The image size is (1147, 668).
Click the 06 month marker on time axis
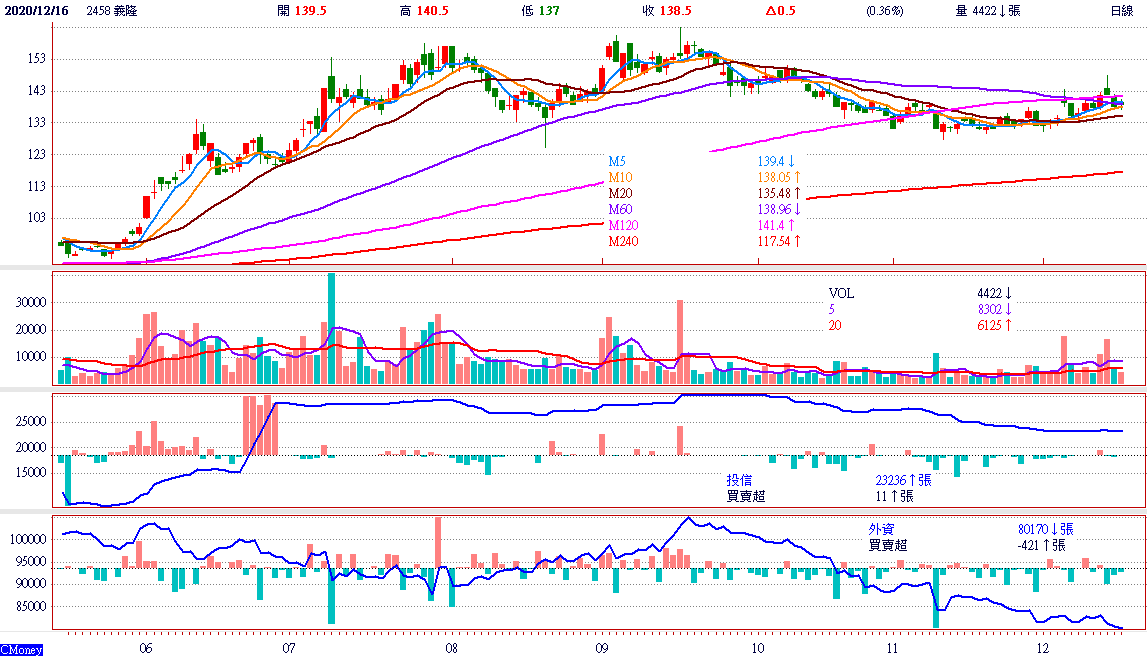click(146, 648)
